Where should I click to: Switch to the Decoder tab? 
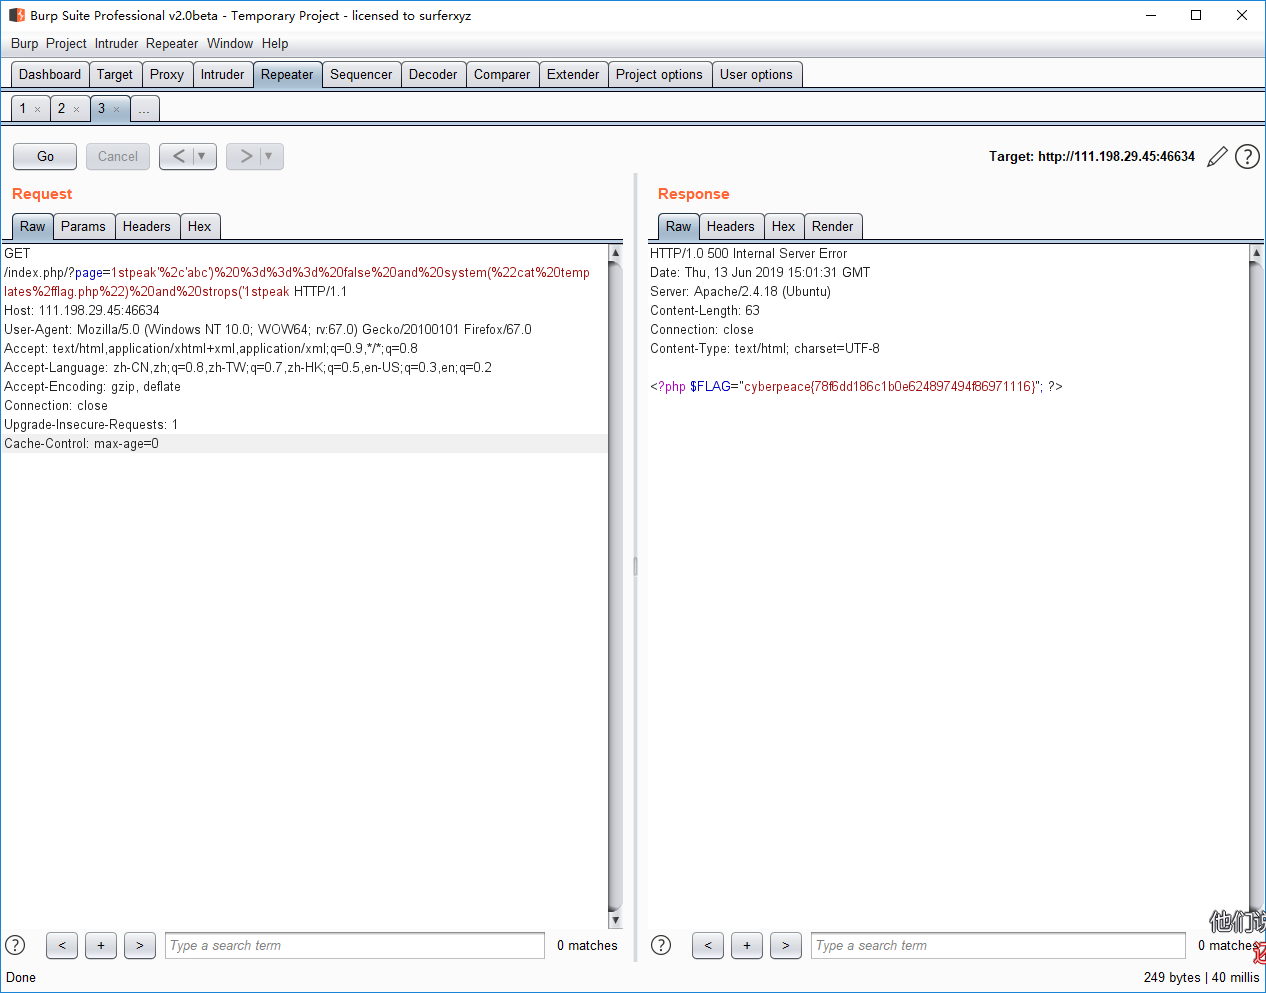[433, 74]
